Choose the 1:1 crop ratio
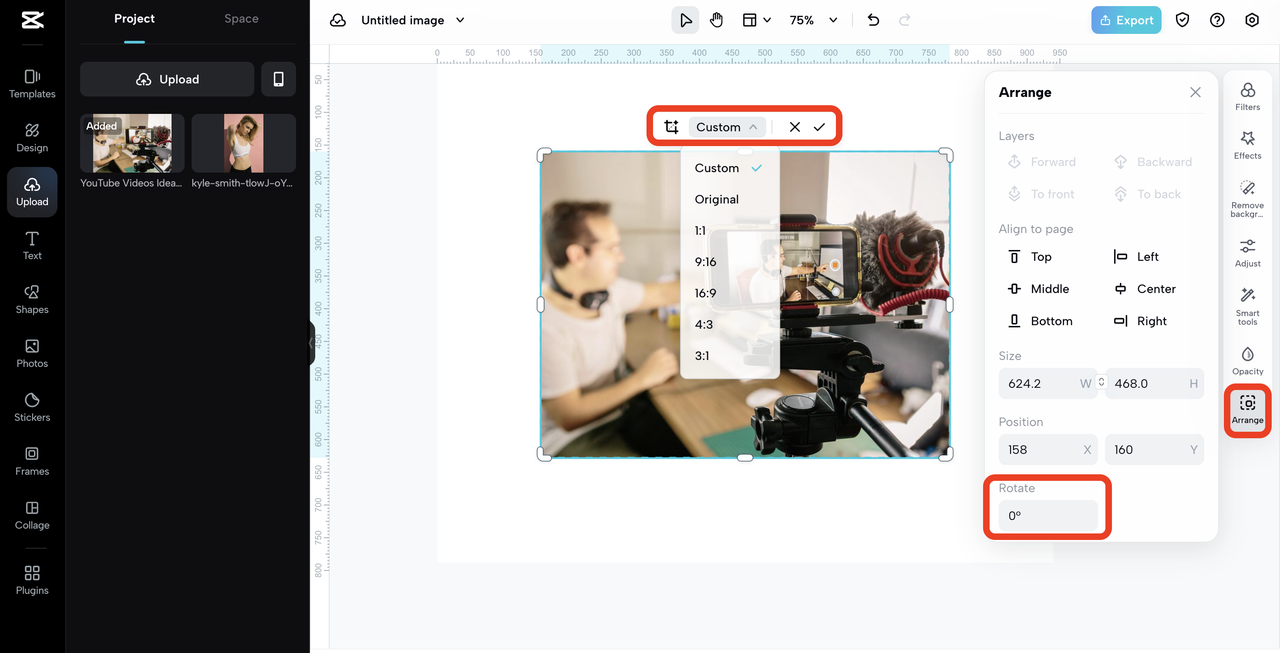Screen dimensions: 1280x653 click(729, 230)
